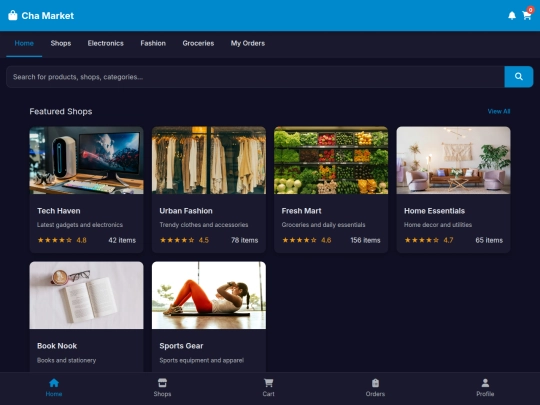The height and width of the screenshot is (405, 540).
Task: Open notifications via the bell icon
Action: (x=512, y=15)
